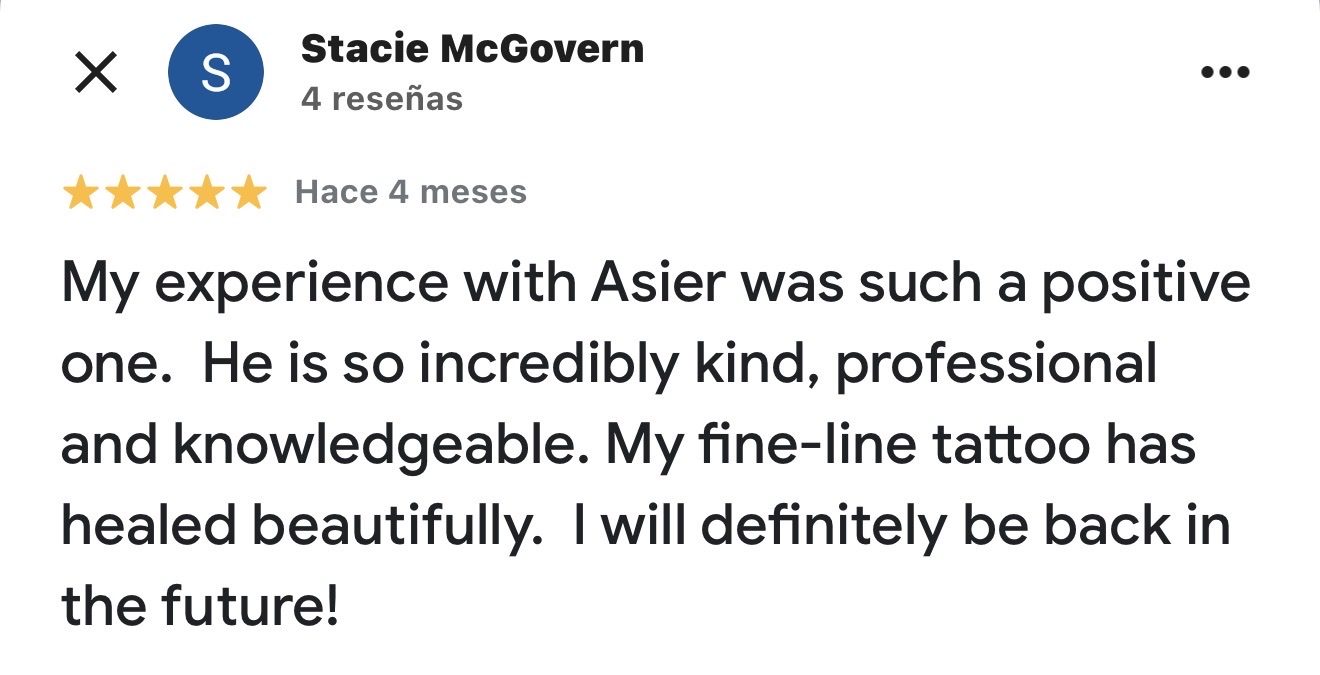Click the first rating star
This screenshot has height=675, width=1320.
click(83, 190)
